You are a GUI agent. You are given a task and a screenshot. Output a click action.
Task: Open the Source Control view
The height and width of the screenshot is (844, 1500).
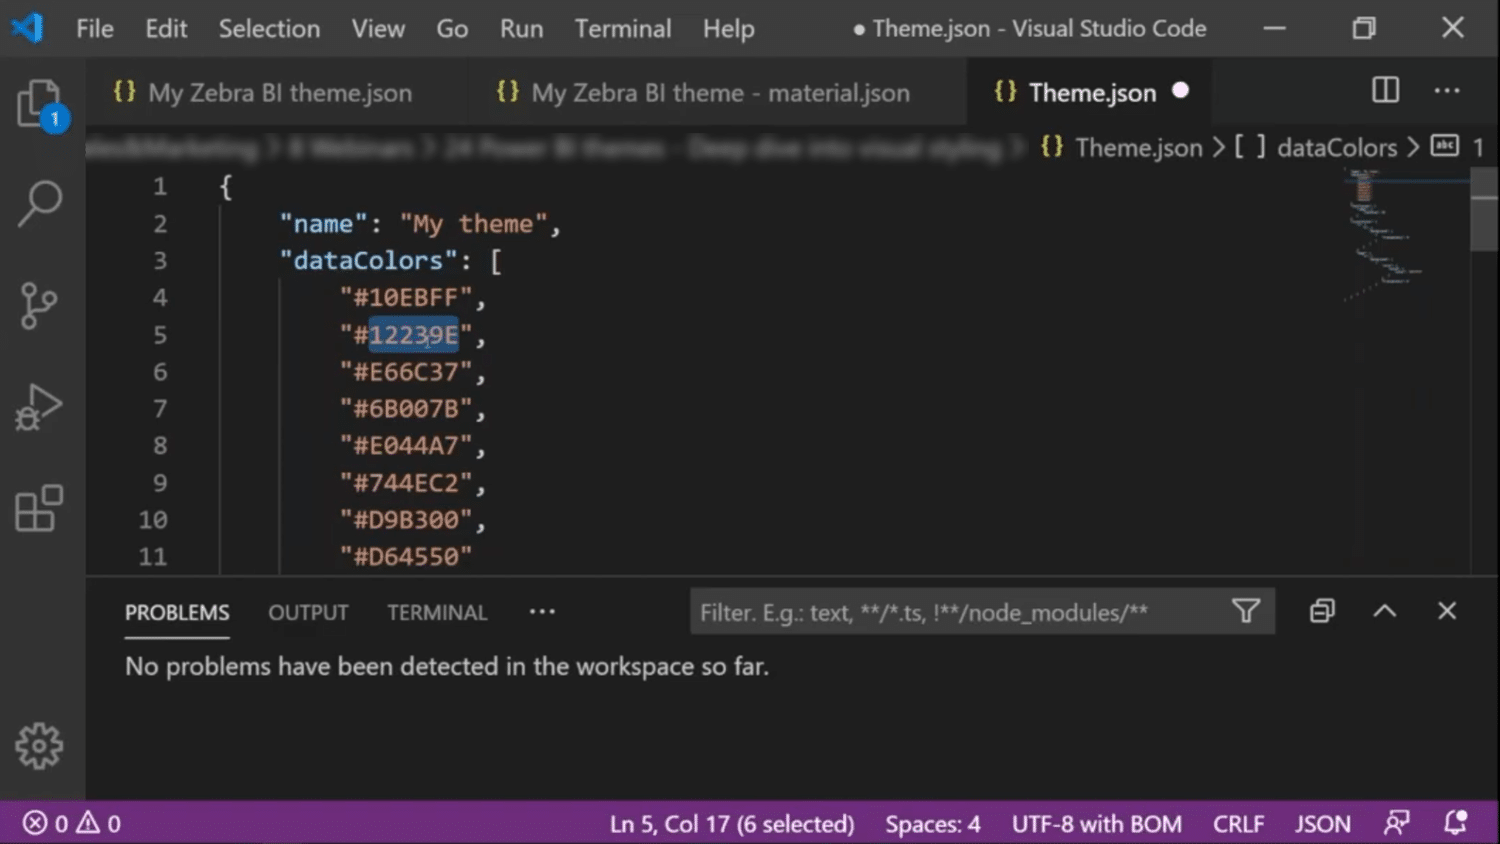click(40, 305)
